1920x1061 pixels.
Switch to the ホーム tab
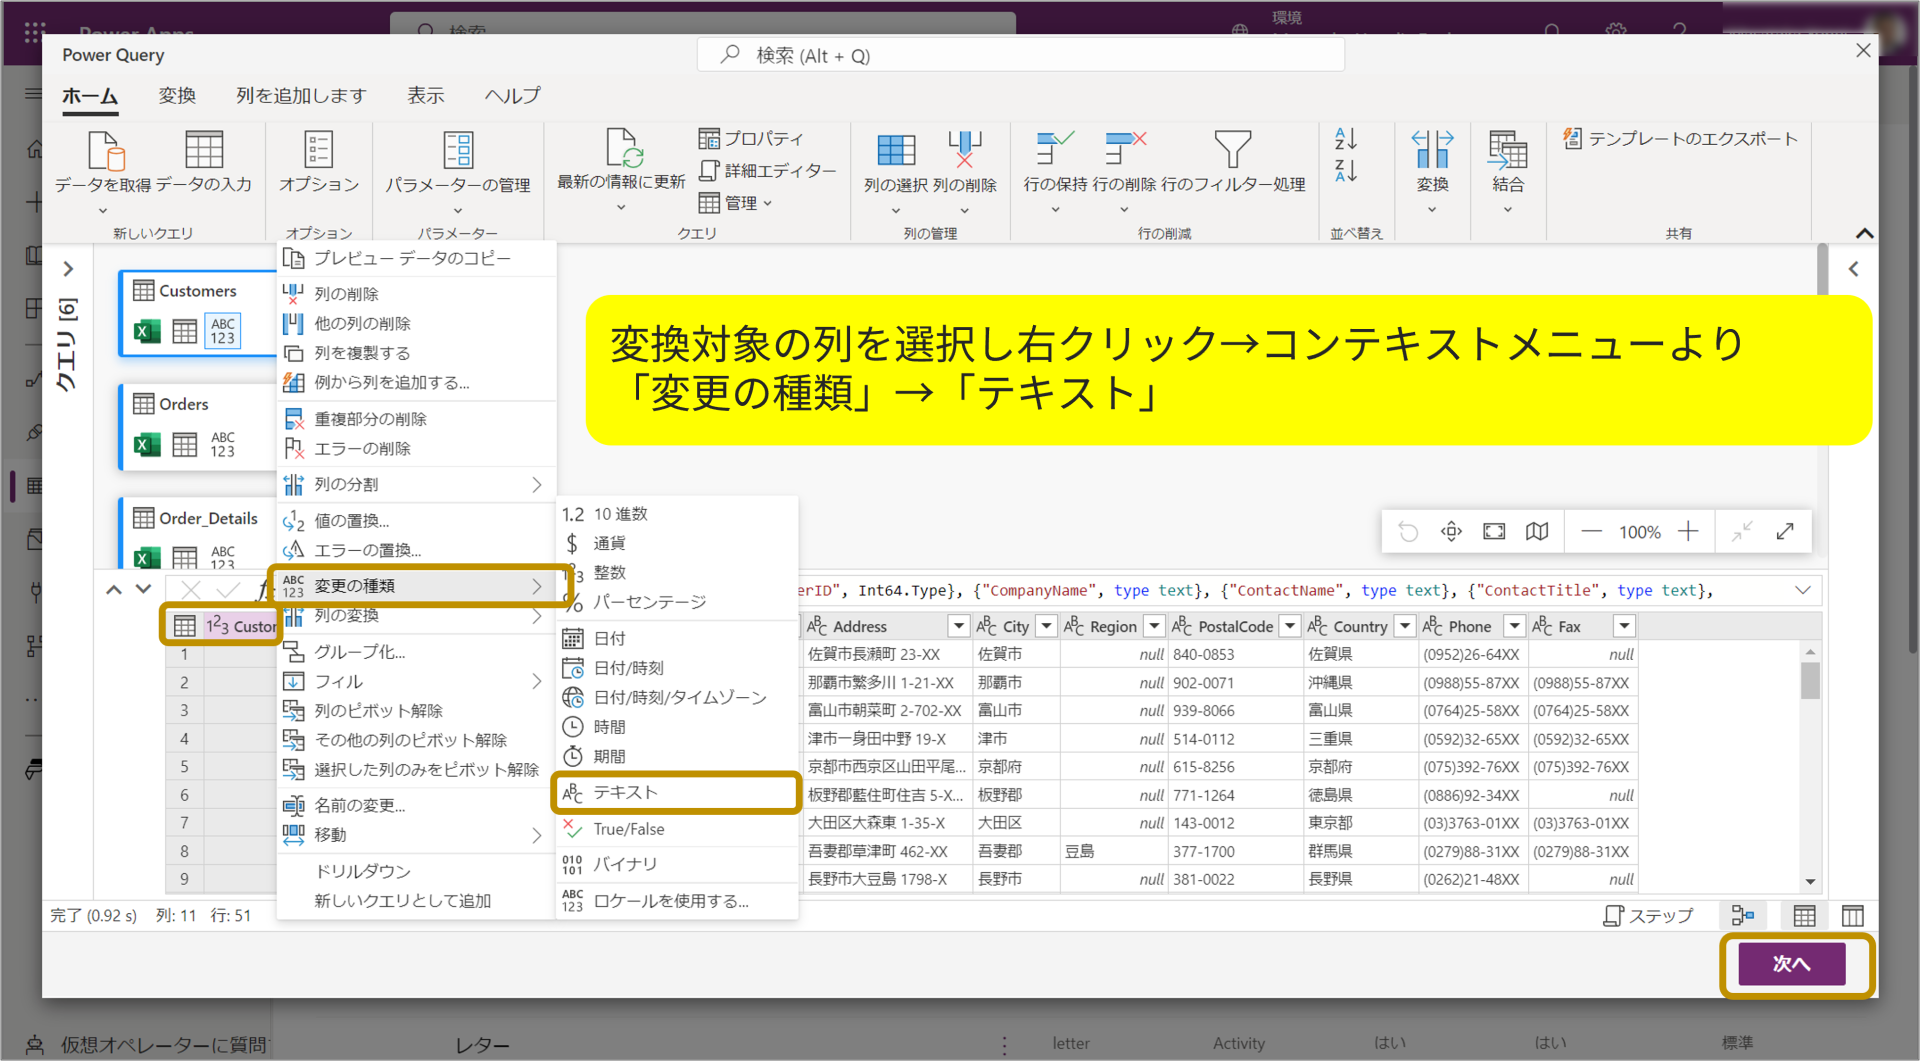90,96
